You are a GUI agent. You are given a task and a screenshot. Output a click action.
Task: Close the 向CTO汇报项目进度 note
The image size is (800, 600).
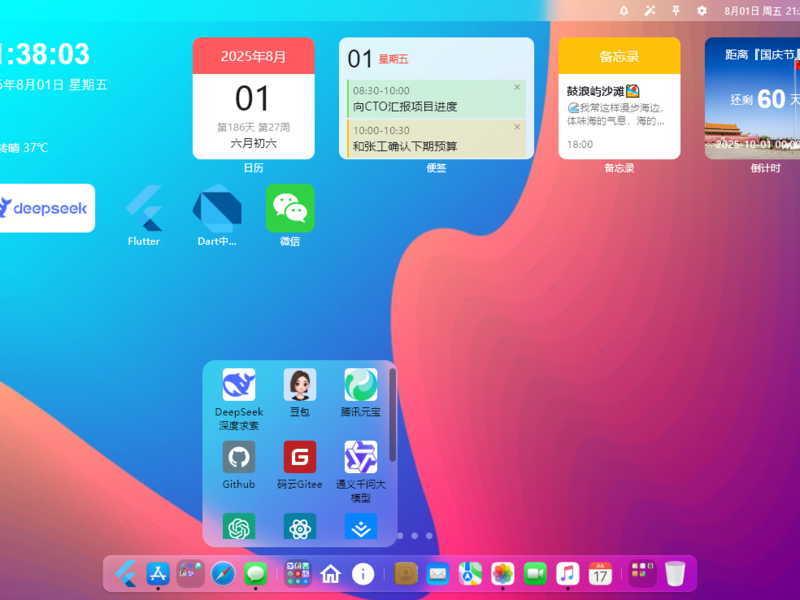coord(517,87)
